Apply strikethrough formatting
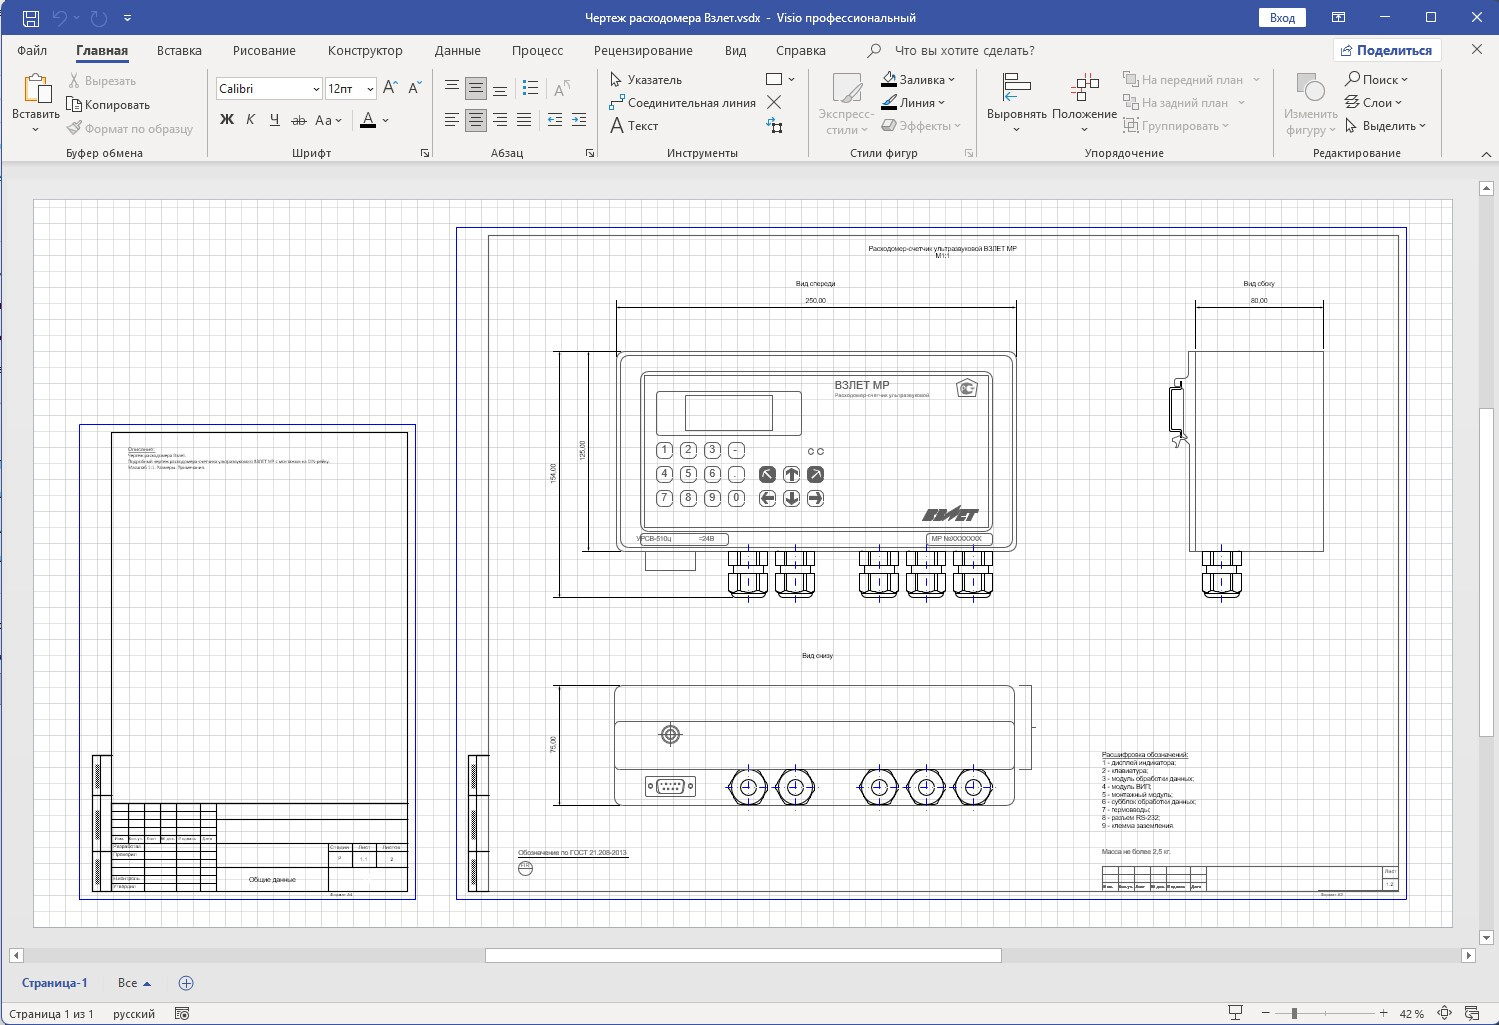1499x1025 pixels. 299,121
